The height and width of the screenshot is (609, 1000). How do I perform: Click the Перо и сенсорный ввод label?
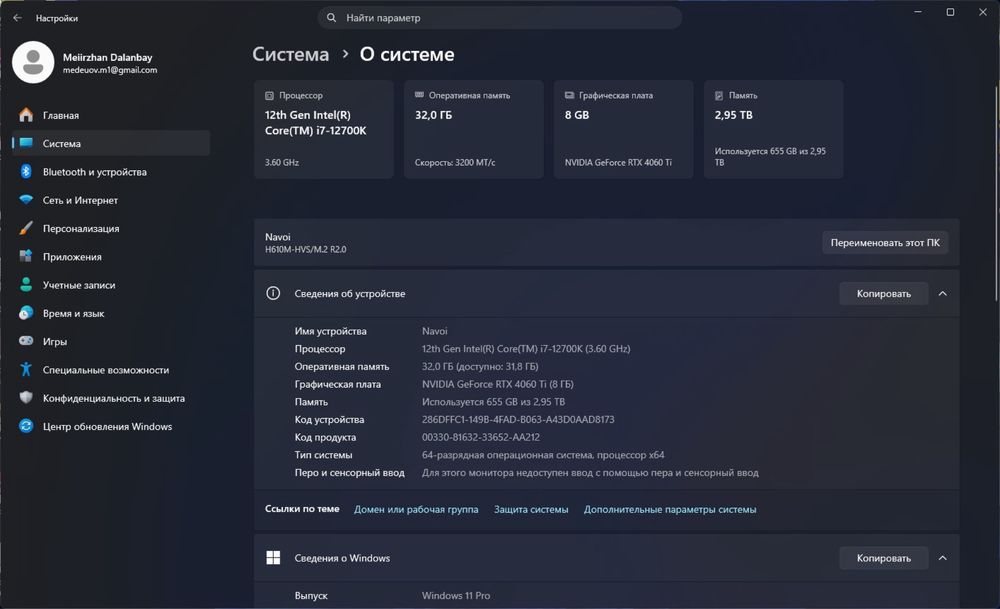(349, 473)
